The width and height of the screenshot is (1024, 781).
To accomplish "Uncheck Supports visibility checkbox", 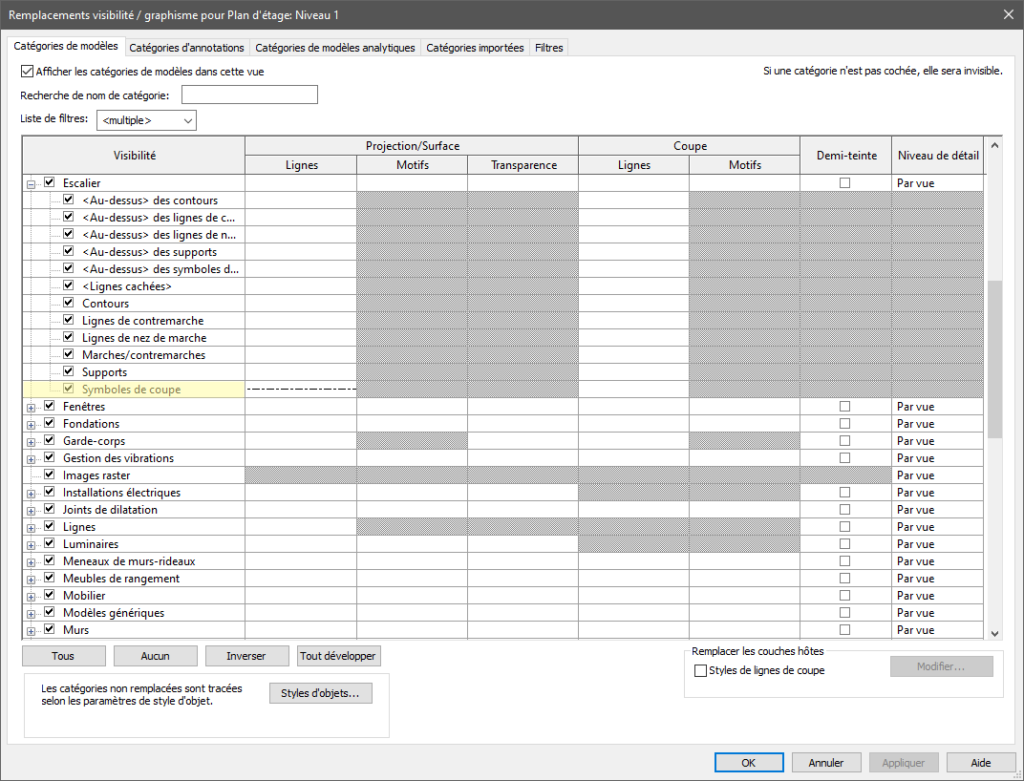I will [x=68, y=372].
